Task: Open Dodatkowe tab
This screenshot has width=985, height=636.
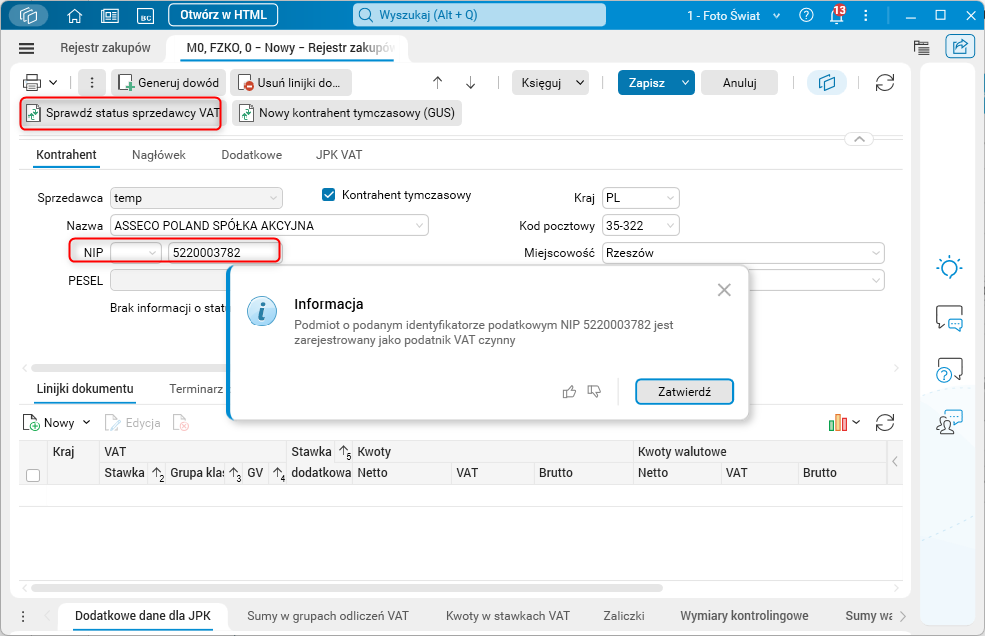Action: point(251,155)
